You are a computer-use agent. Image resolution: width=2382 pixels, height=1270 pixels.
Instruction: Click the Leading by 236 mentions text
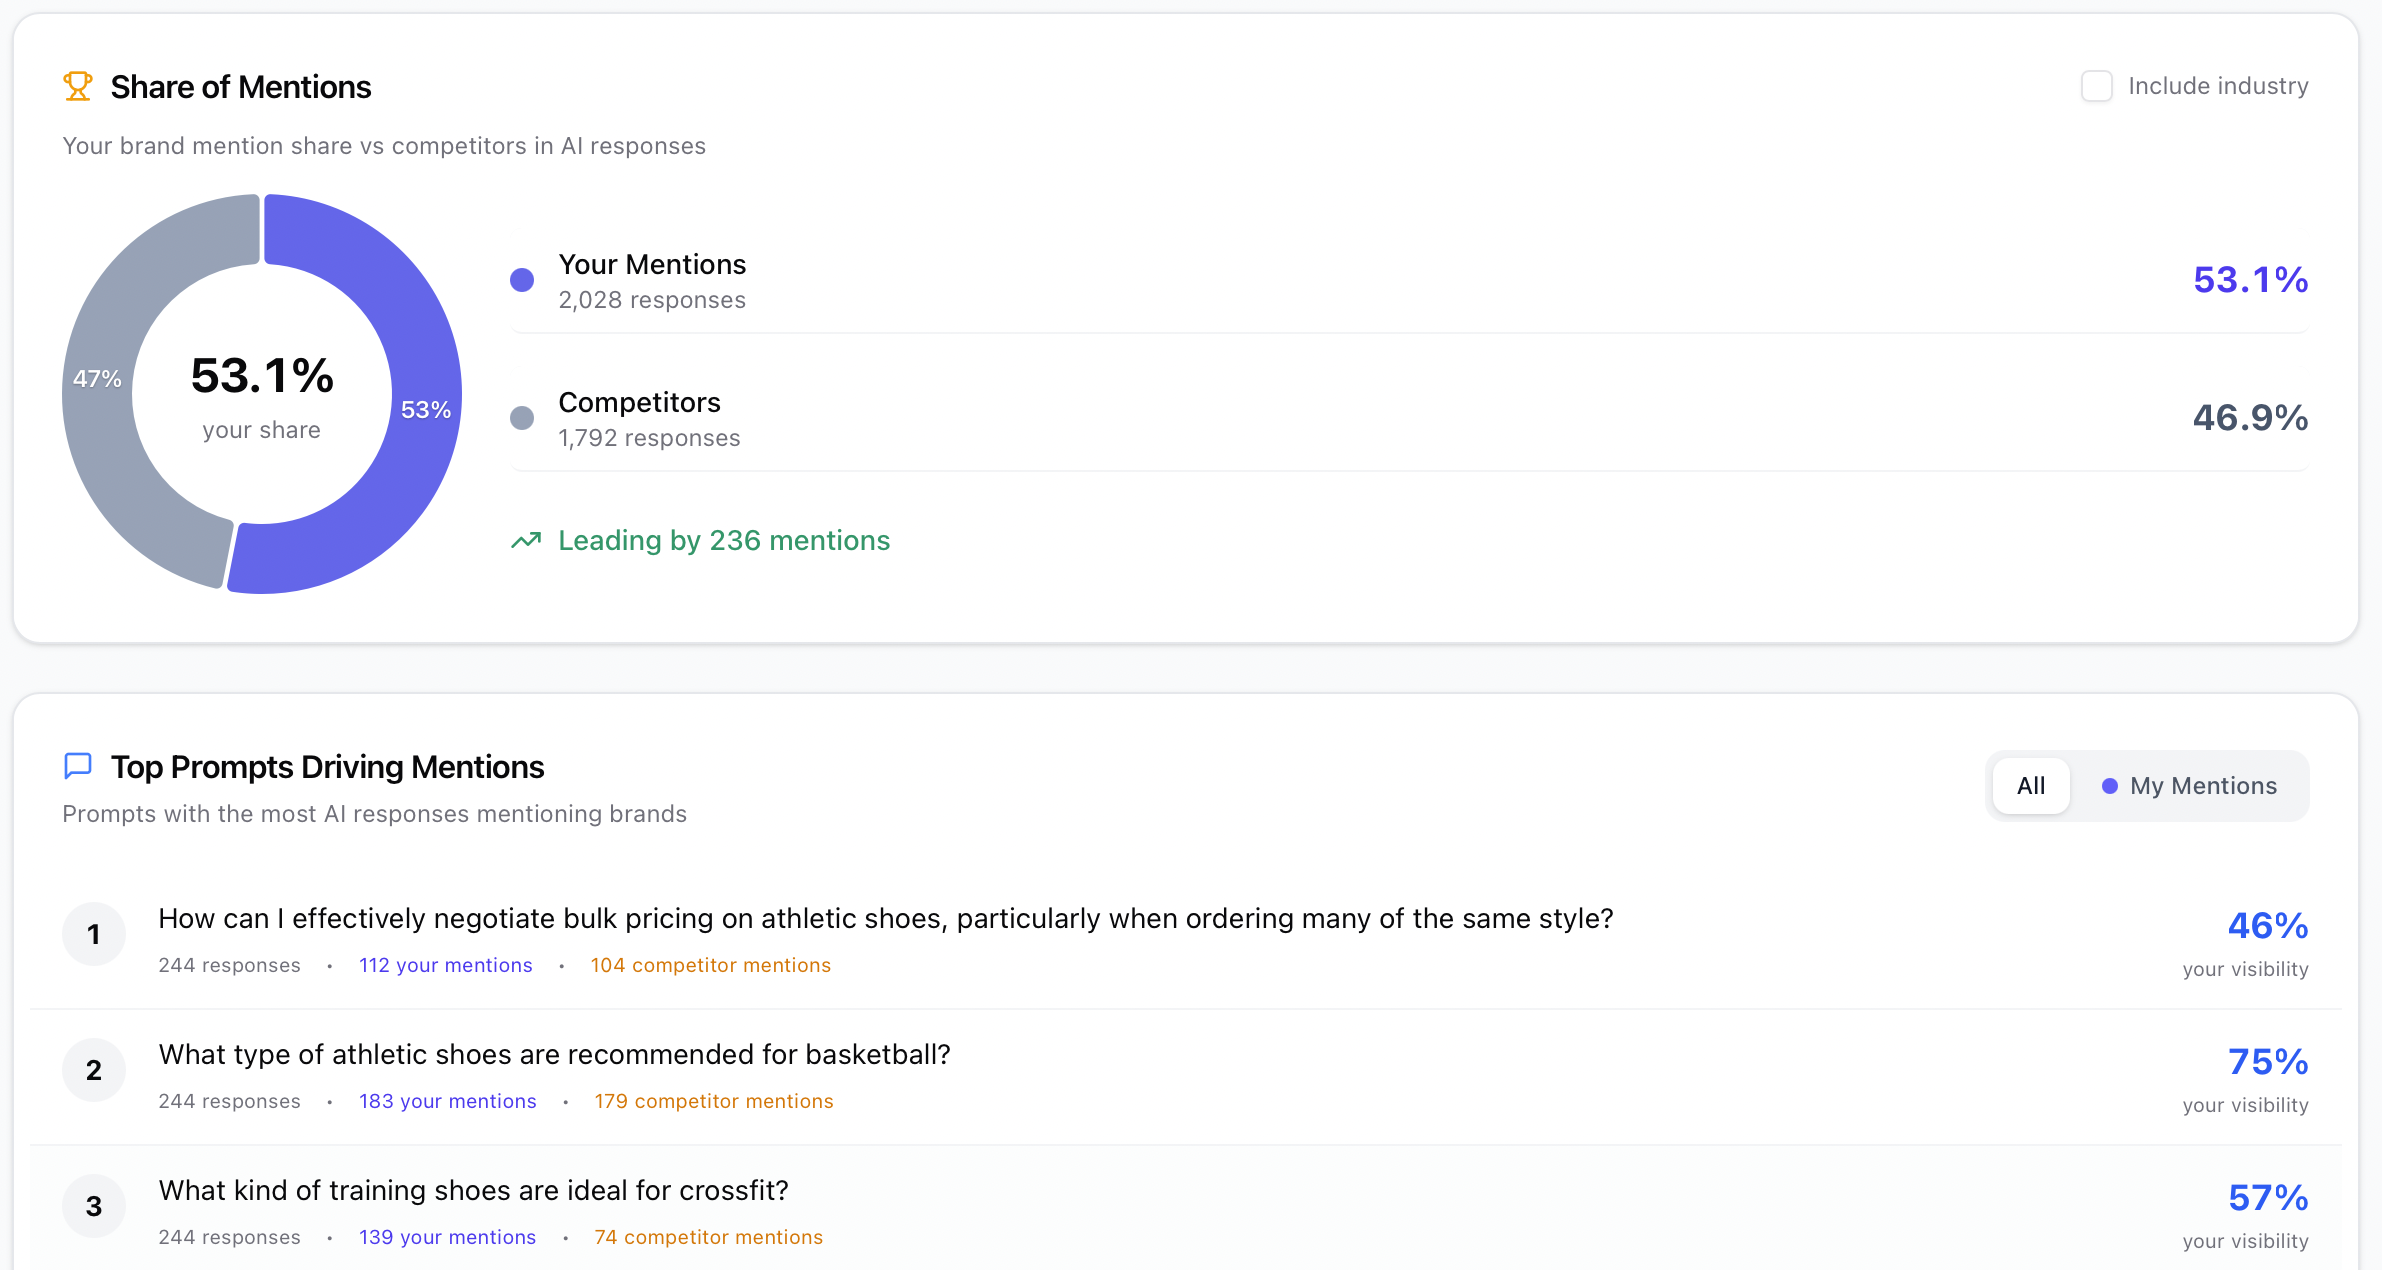click(x=724, y=540)
